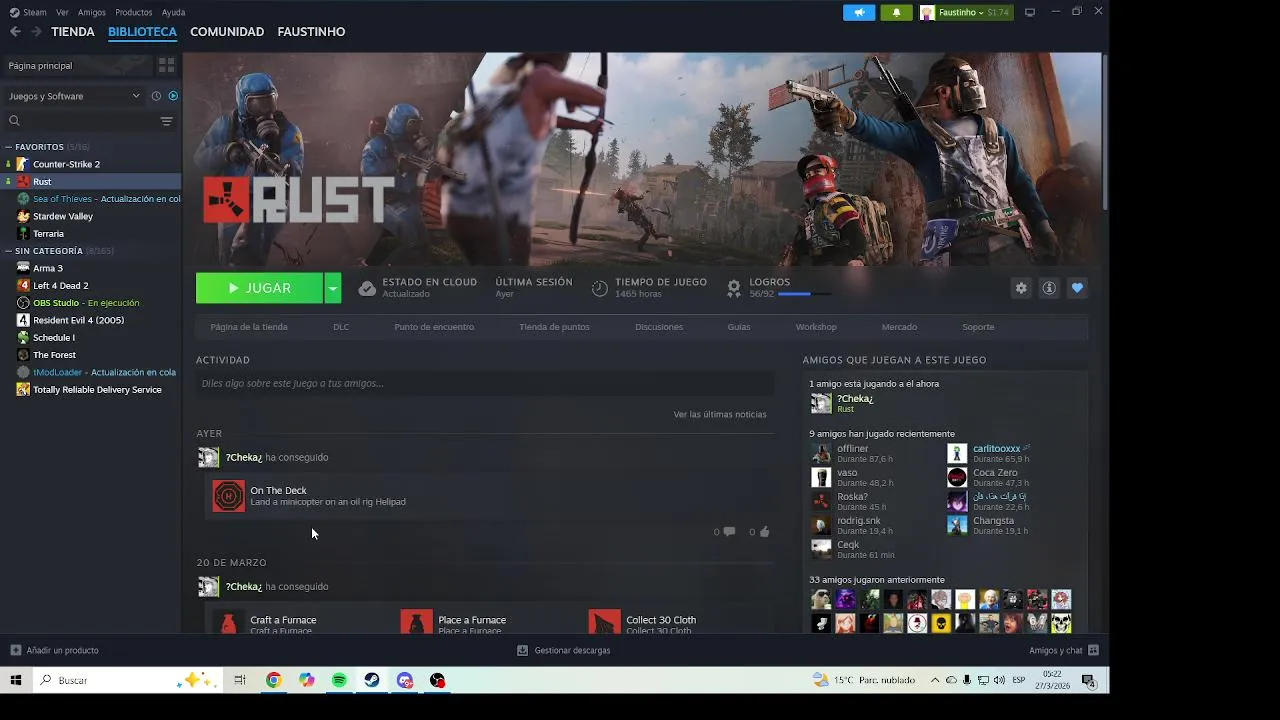The image size is (1280, 720).
Task: Collapse the FAVORITOS category
Action: 9,147
